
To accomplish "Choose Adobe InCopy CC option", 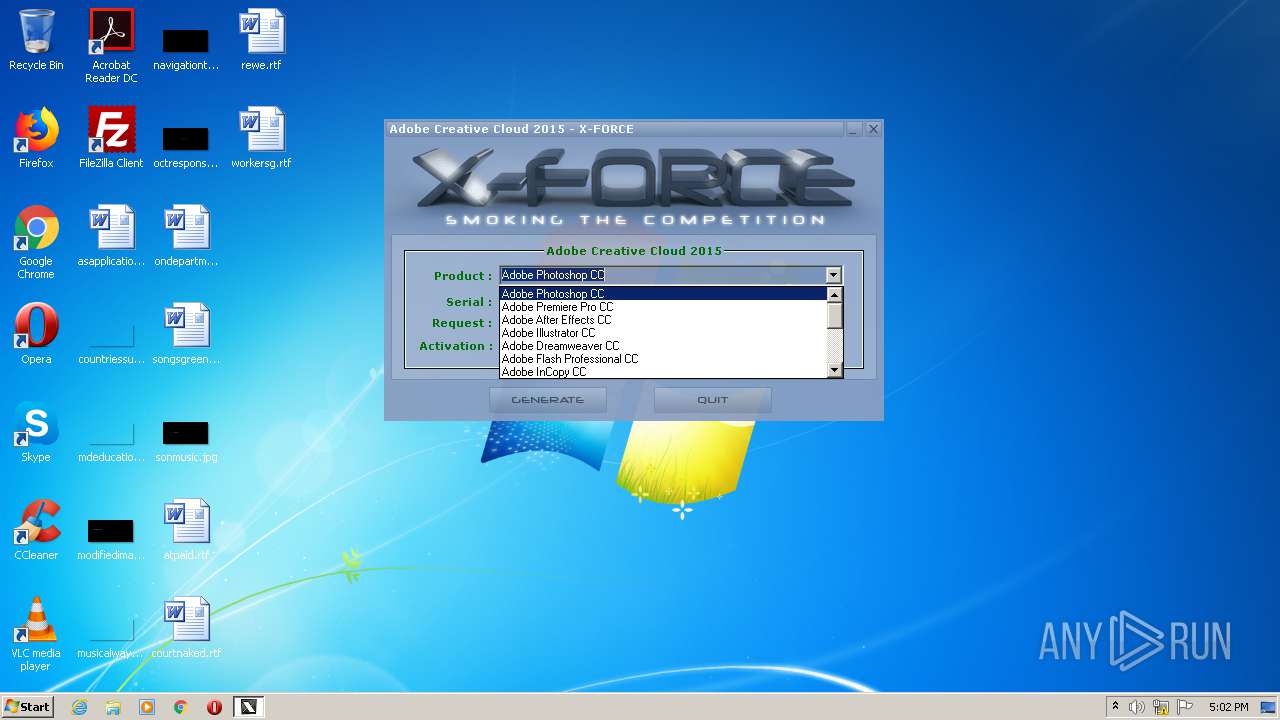I will 663,372.
